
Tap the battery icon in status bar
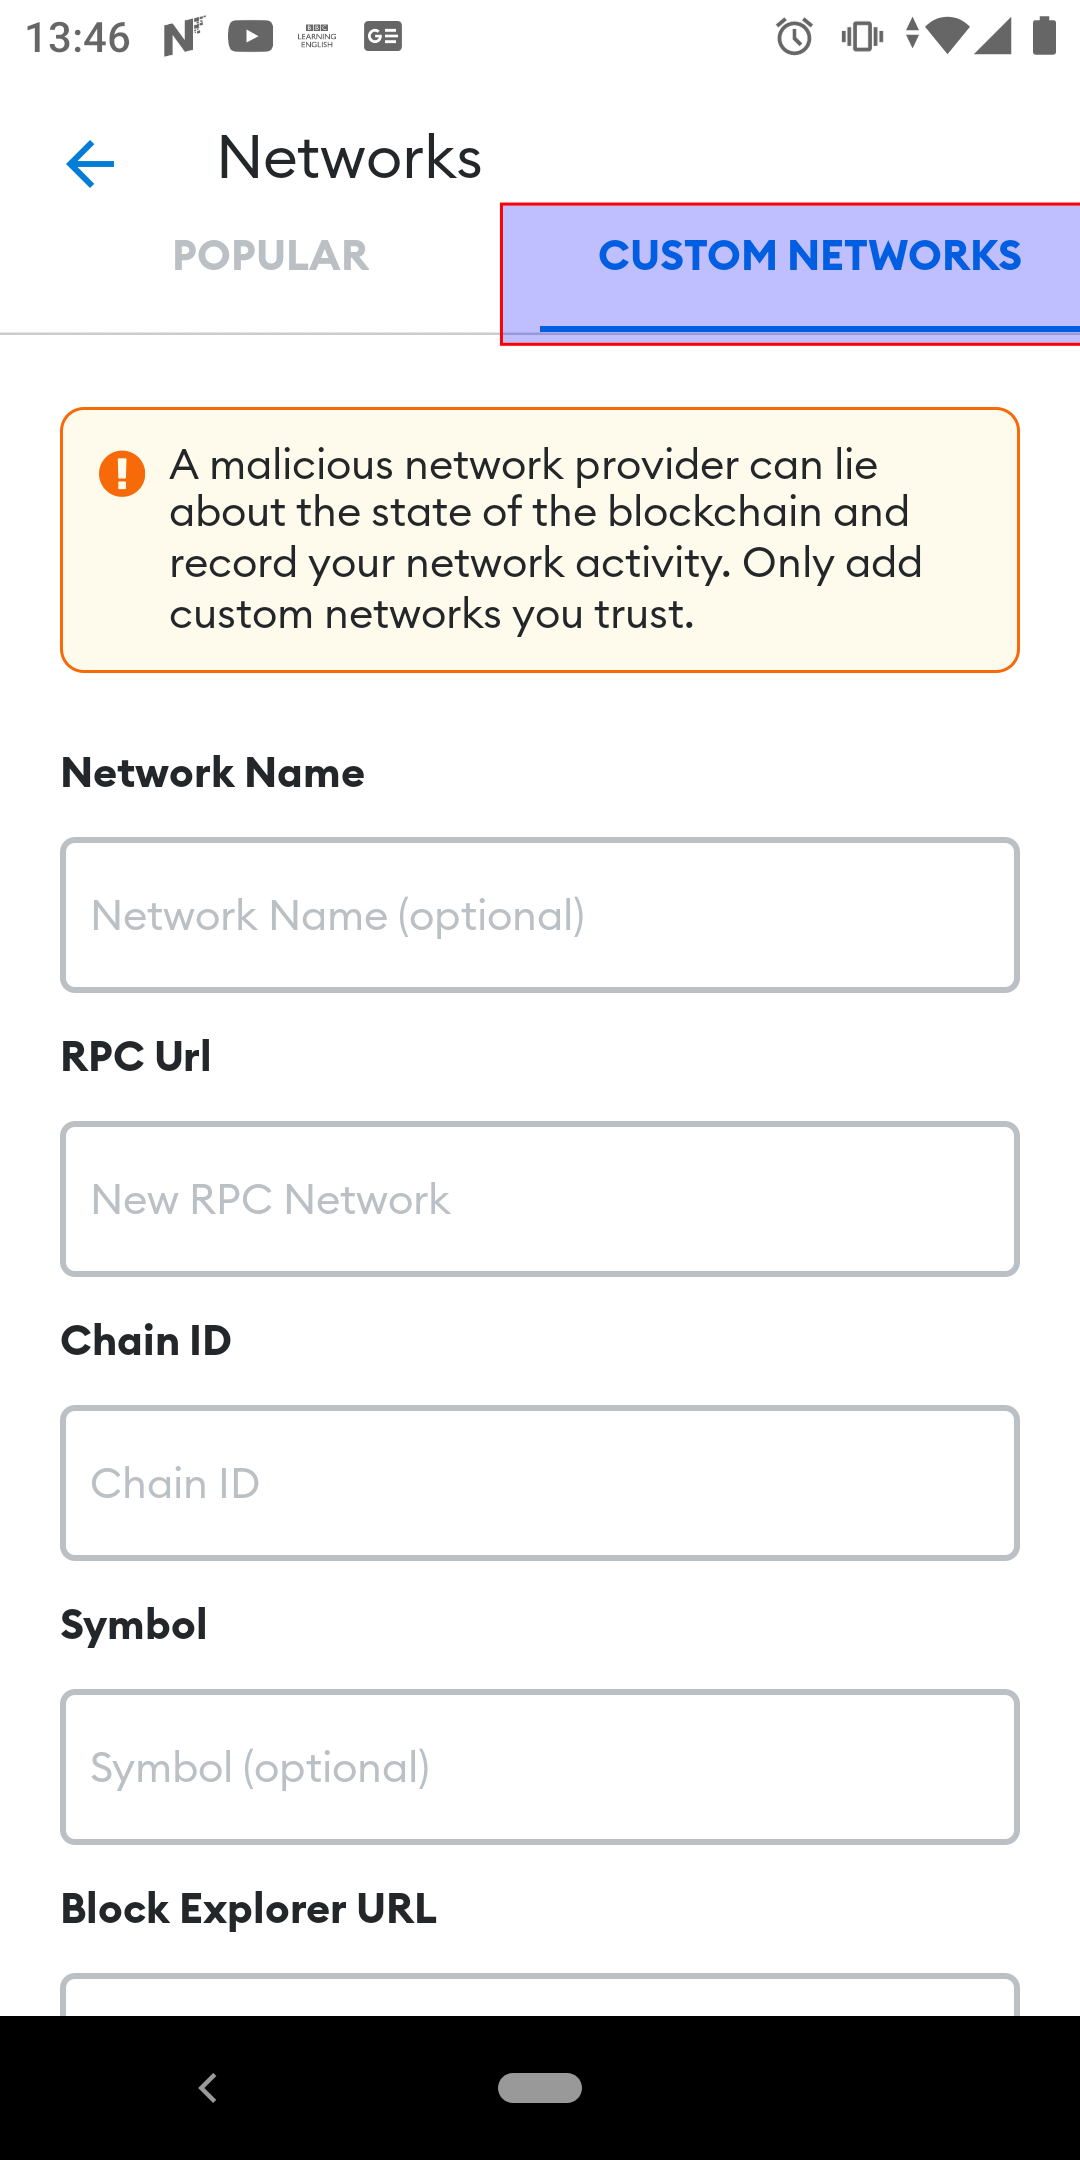(x=1044, y=36)
